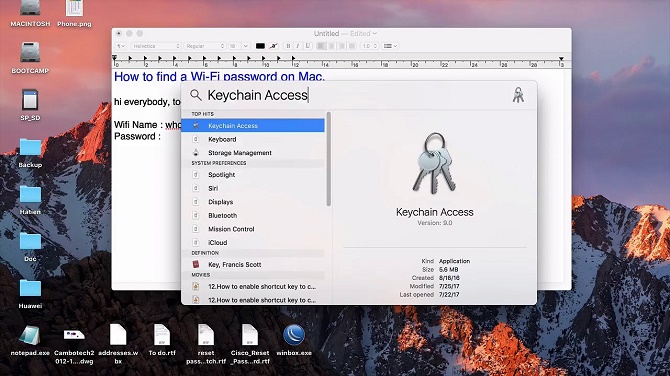Click the Spotlight results list scrollbar
670x376 pixels.
click(329, 159)
